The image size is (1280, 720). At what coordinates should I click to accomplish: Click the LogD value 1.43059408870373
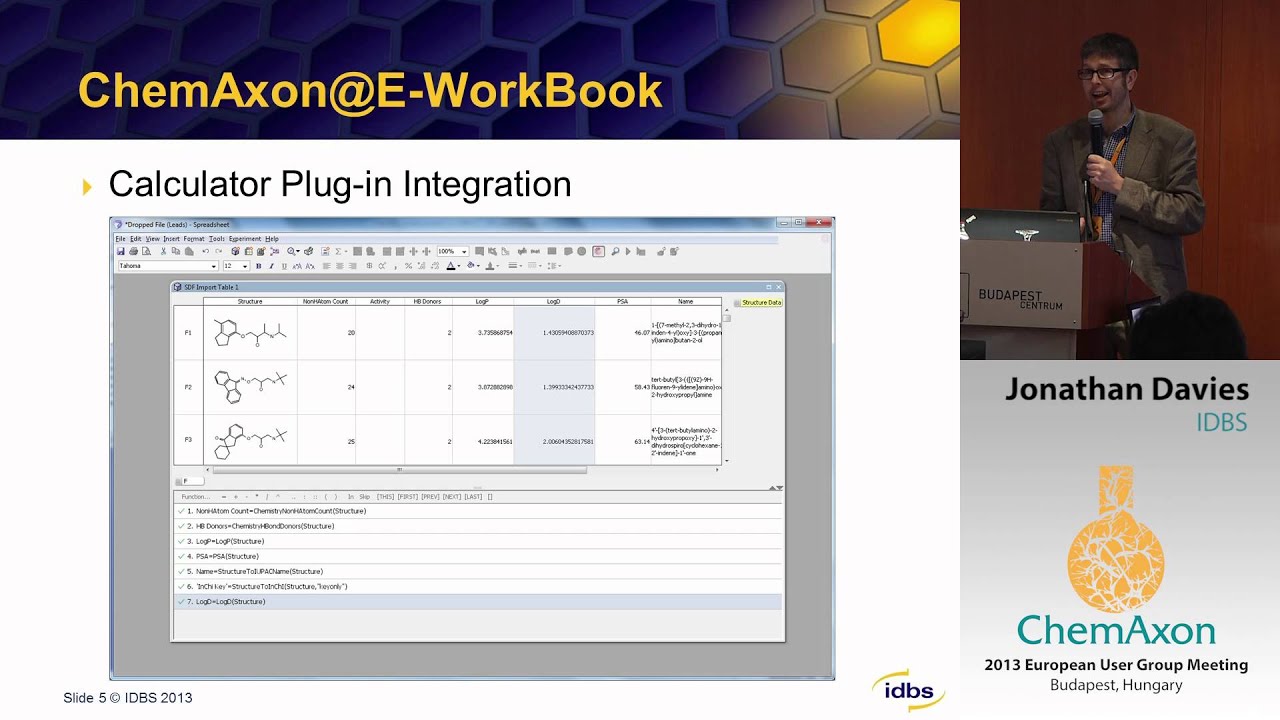pos(567,332)
